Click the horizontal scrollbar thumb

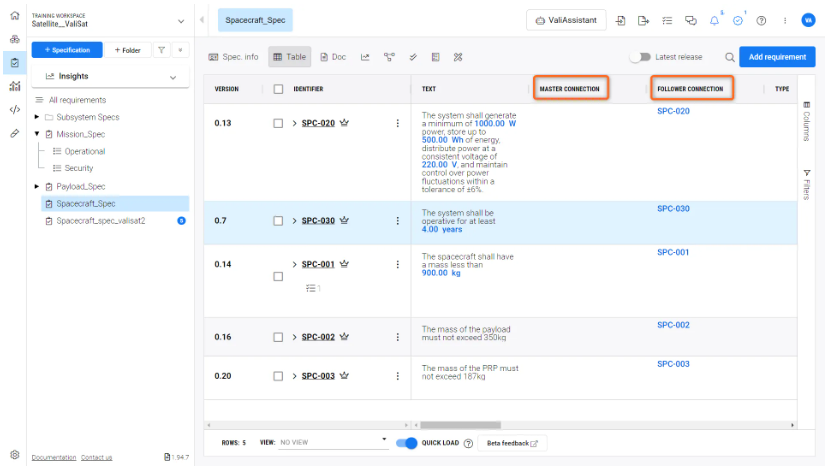coord(461,425)
